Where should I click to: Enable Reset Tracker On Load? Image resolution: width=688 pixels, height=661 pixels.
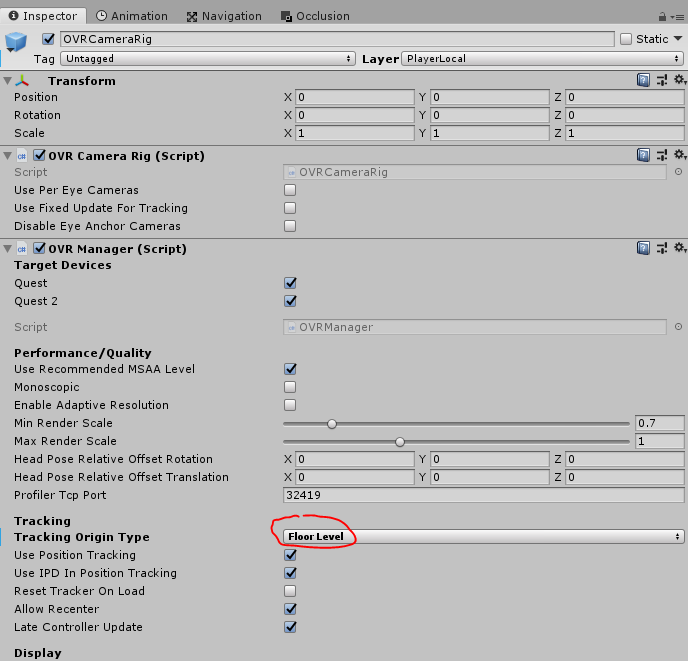pos(290,591)
